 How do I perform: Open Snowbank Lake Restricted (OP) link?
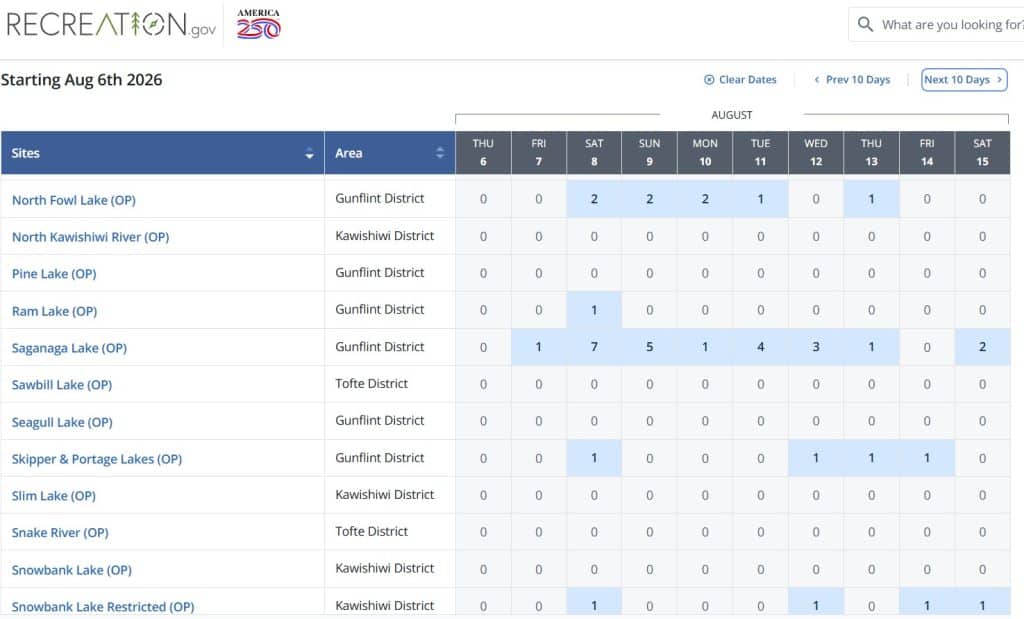point(103,606)
